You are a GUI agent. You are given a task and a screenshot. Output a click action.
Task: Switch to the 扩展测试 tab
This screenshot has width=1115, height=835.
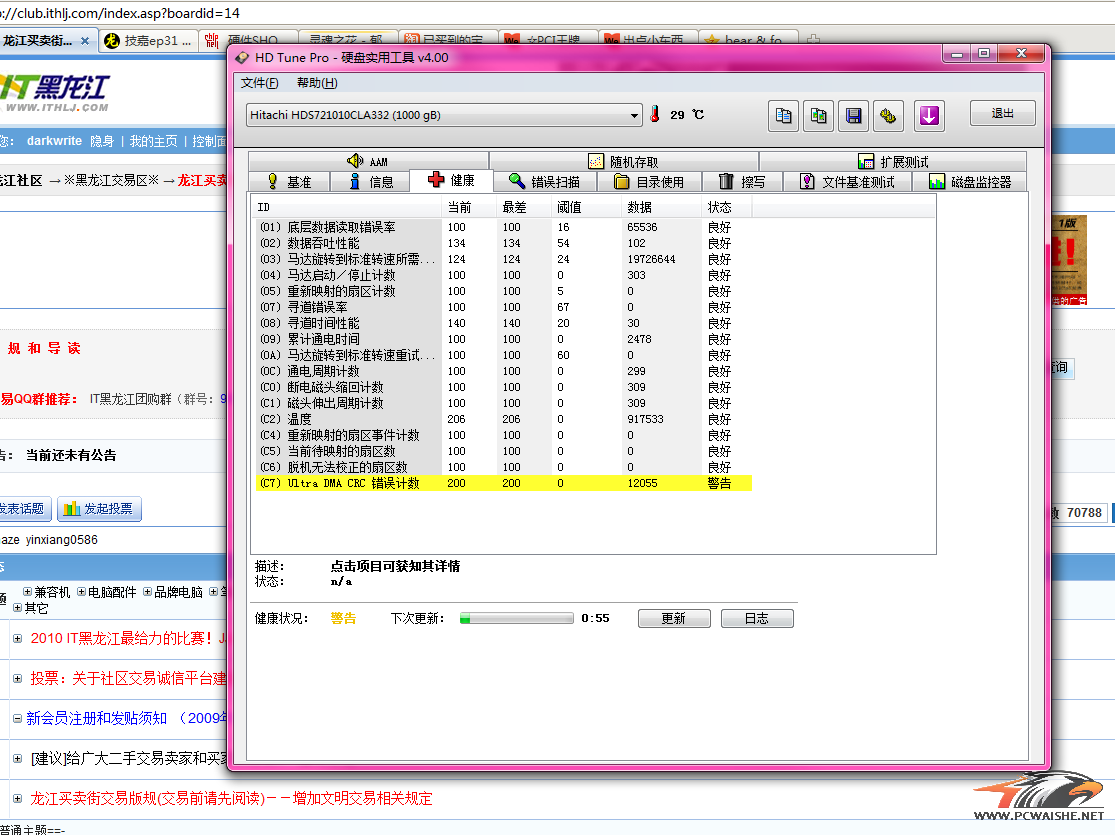pos(893,161)
